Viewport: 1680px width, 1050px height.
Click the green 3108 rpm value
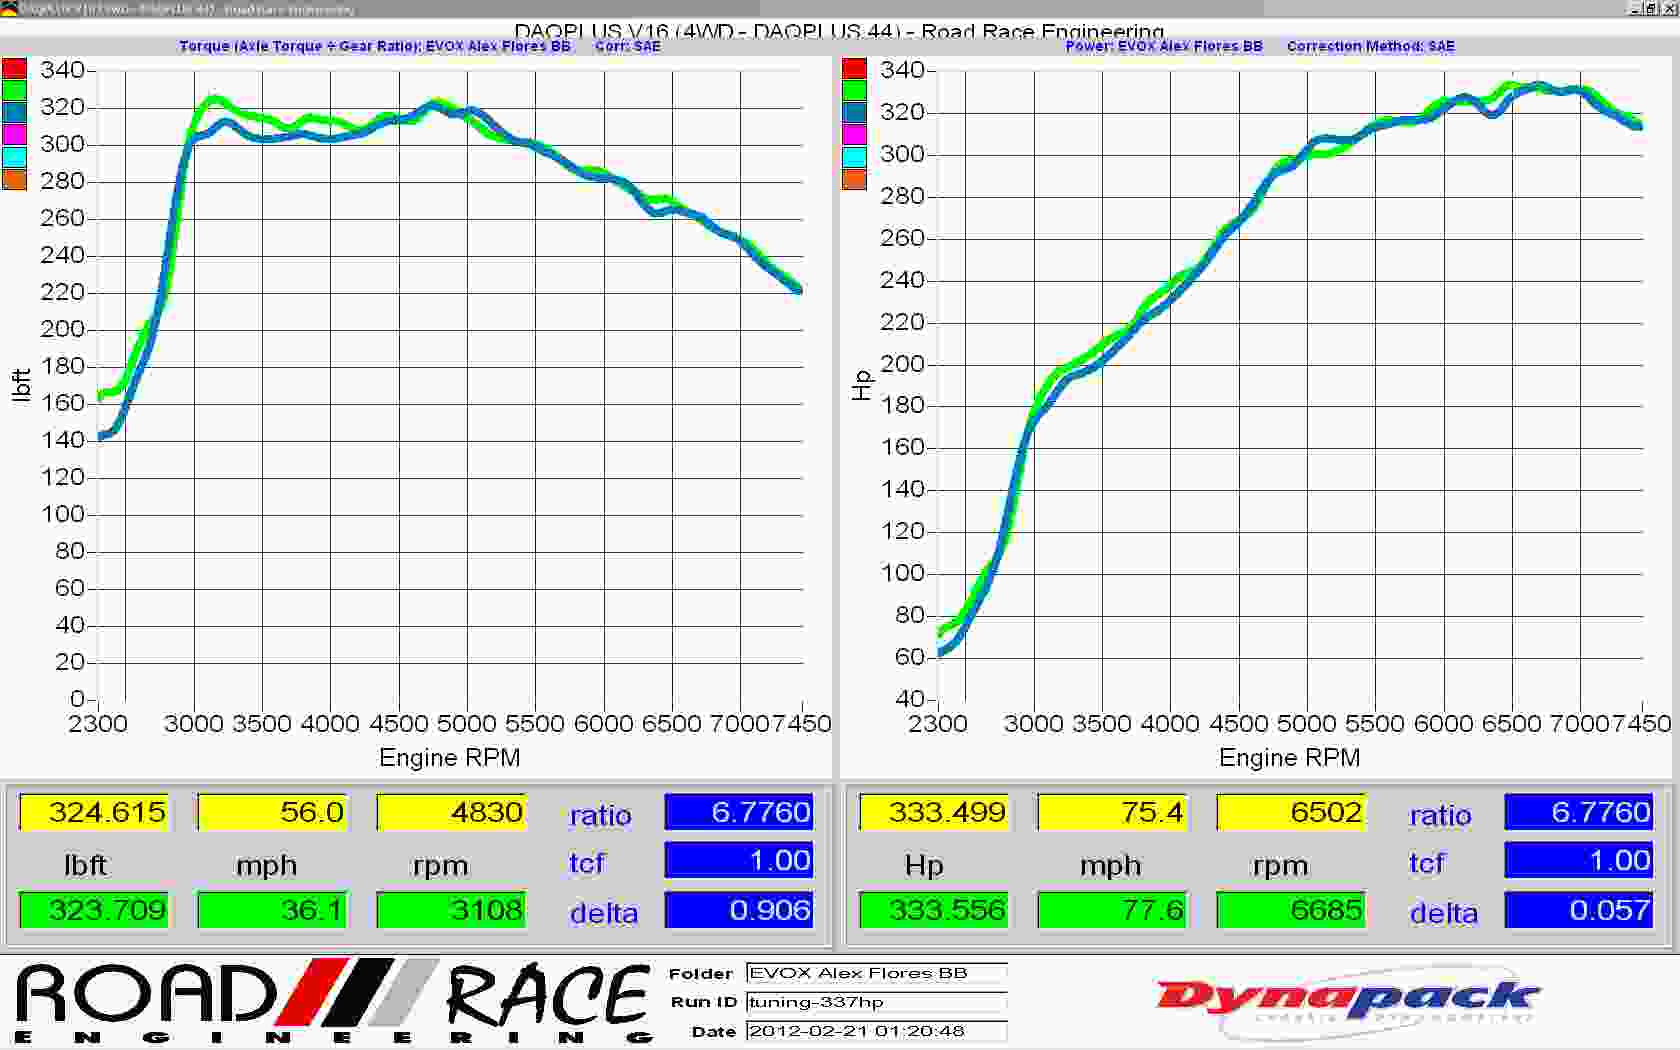click(x=452, y=910)
